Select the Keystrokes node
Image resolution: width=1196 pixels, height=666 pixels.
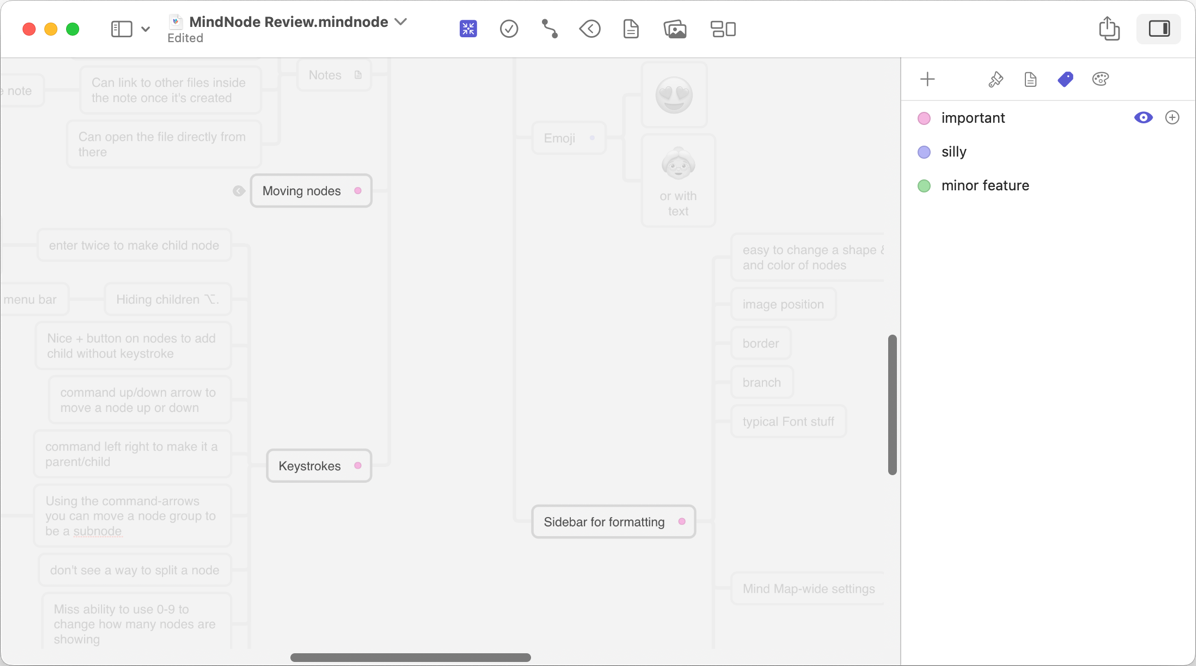click(310, 466)
